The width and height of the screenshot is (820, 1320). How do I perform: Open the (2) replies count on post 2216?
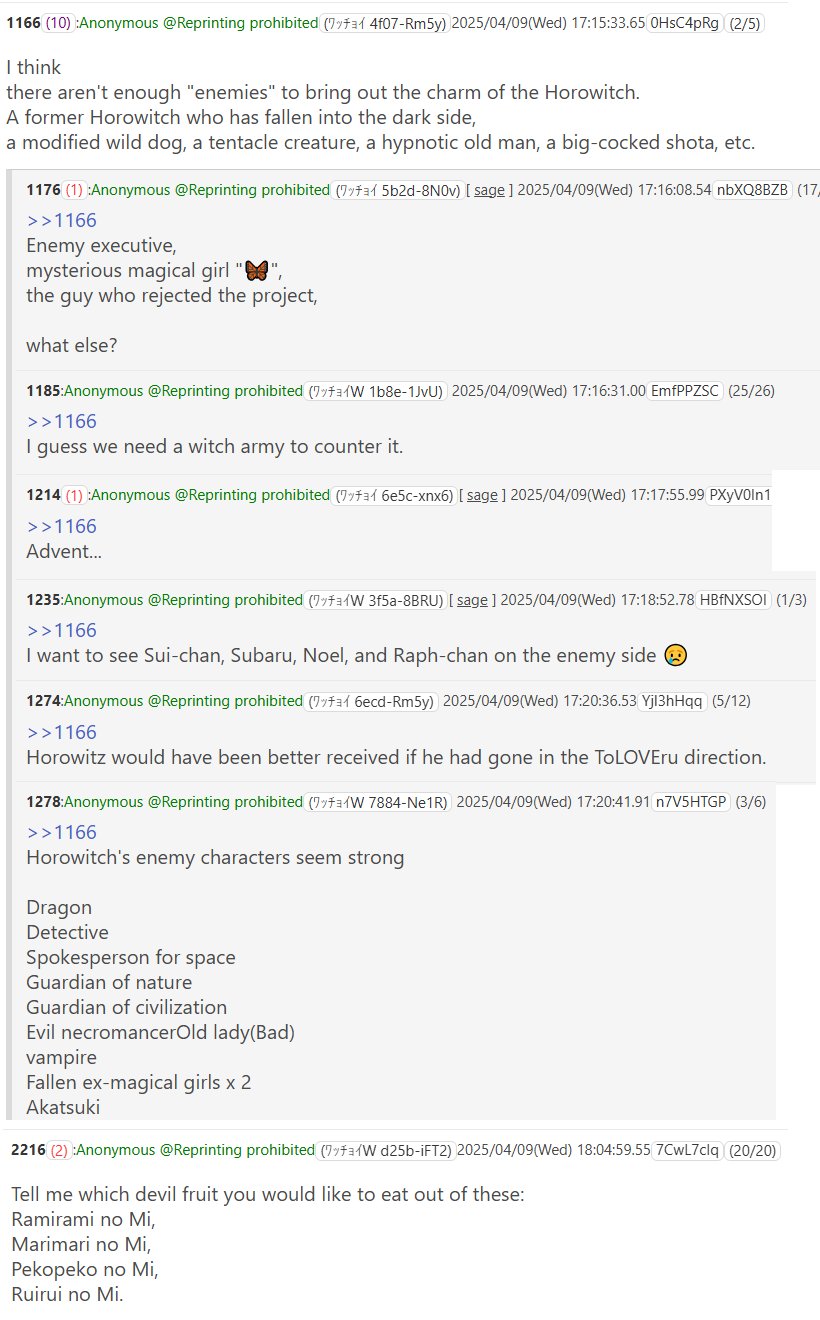click(x=59, y=1151)
